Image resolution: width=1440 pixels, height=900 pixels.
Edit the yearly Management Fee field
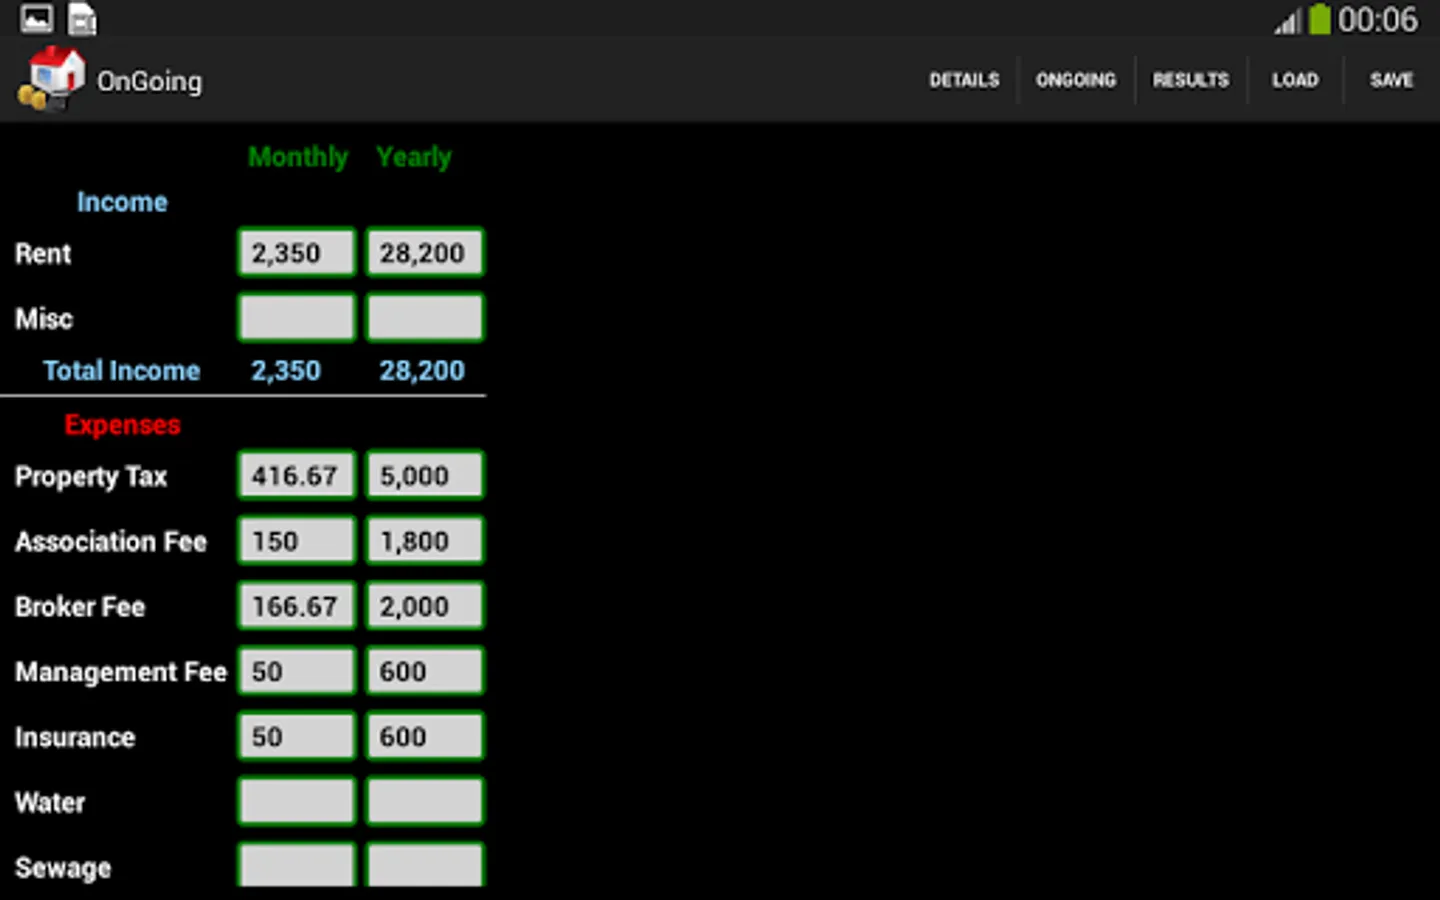click(x=425, y=670)
